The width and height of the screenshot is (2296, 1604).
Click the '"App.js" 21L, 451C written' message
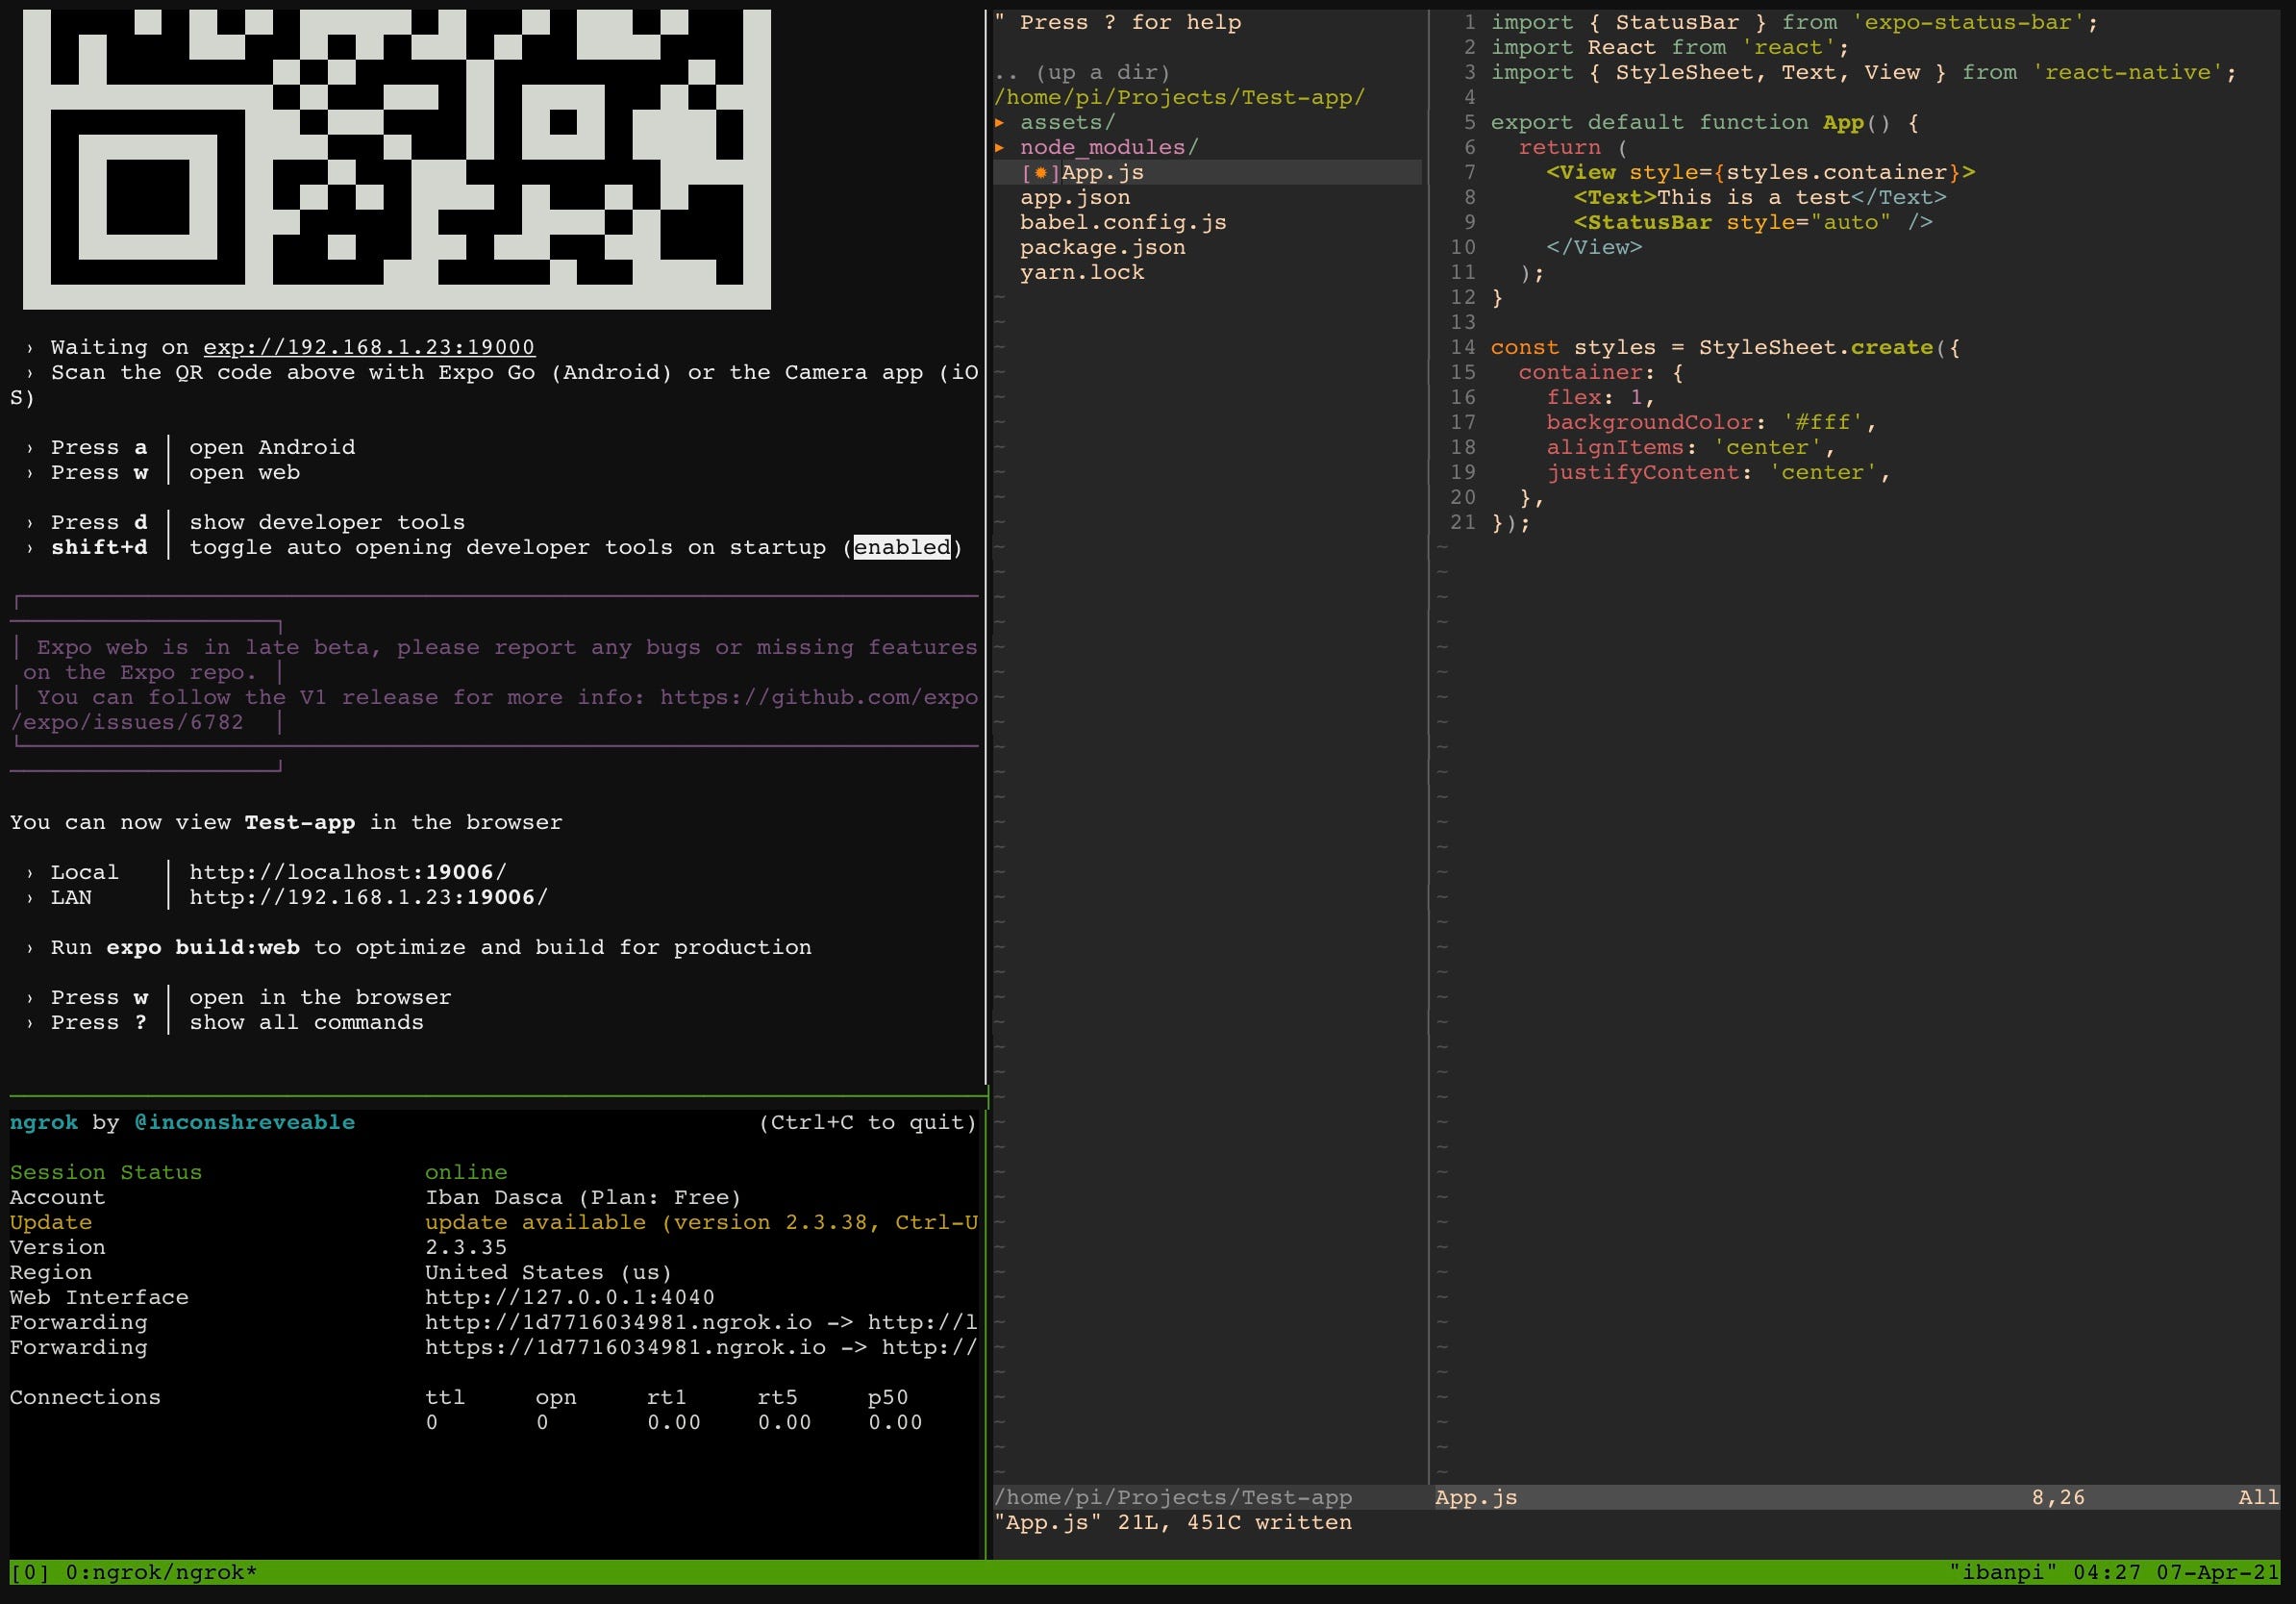pos(1172,1522)
